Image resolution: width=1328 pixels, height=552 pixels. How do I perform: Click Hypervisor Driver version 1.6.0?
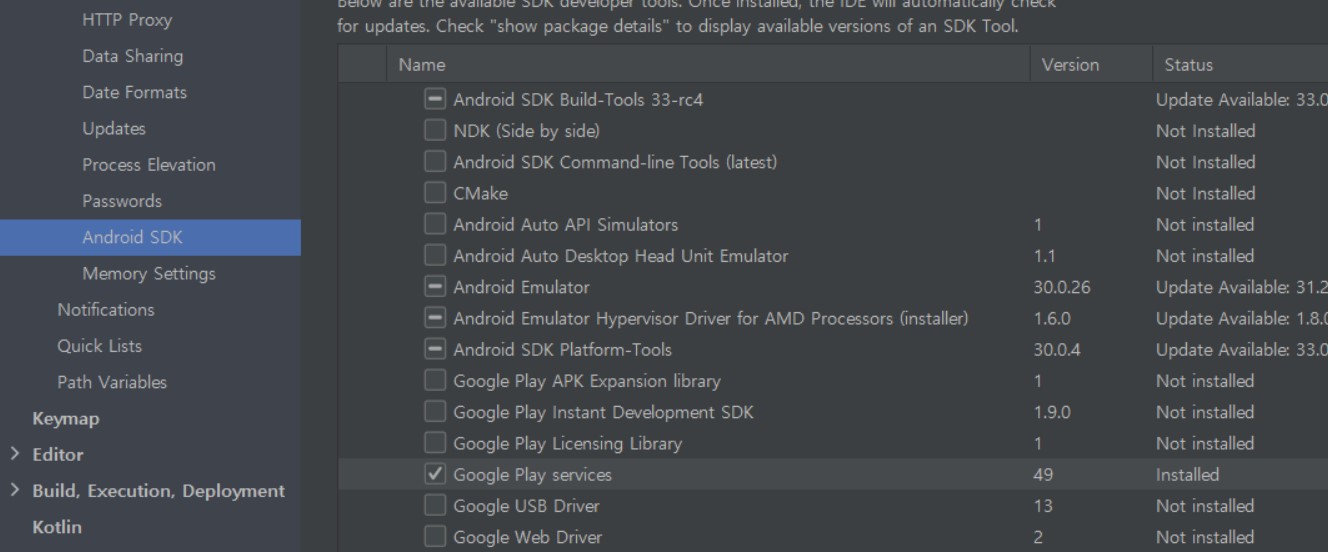[1052, 318]
